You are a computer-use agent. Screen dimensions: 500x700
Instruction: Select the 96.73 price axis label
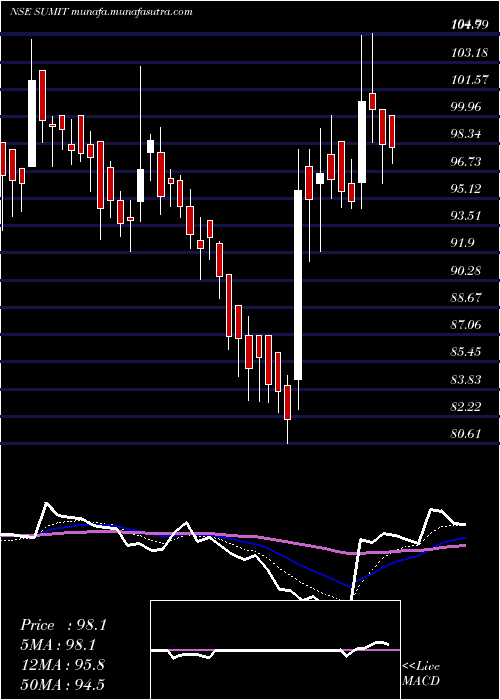coord(467,161)
